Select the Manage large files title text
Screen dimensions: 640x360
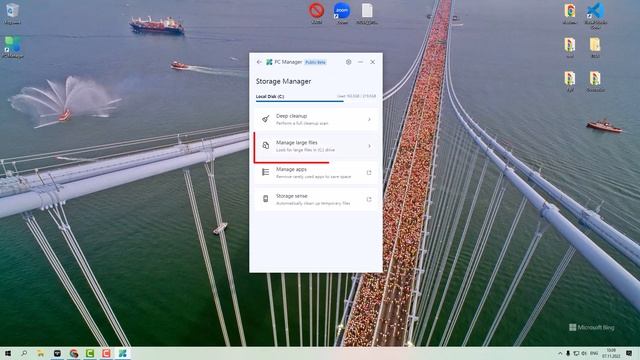(x=297, y=142)
